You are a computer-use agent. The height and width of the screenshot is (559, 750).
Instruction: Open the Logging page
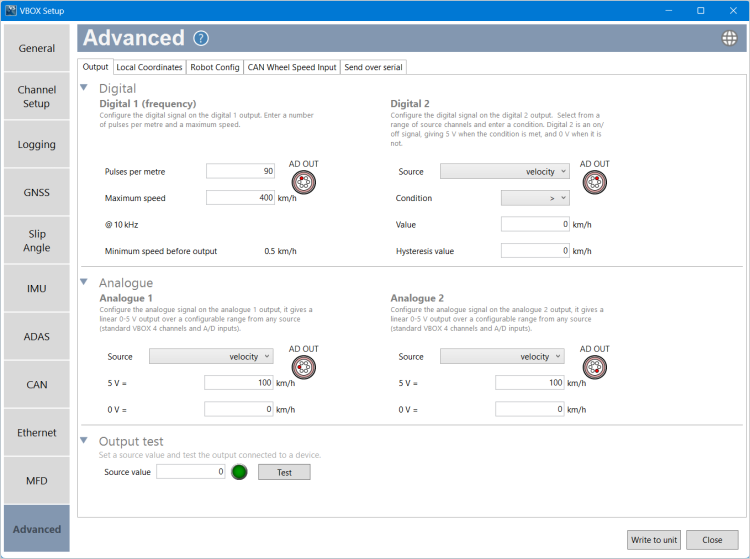(x=37, y=144)
